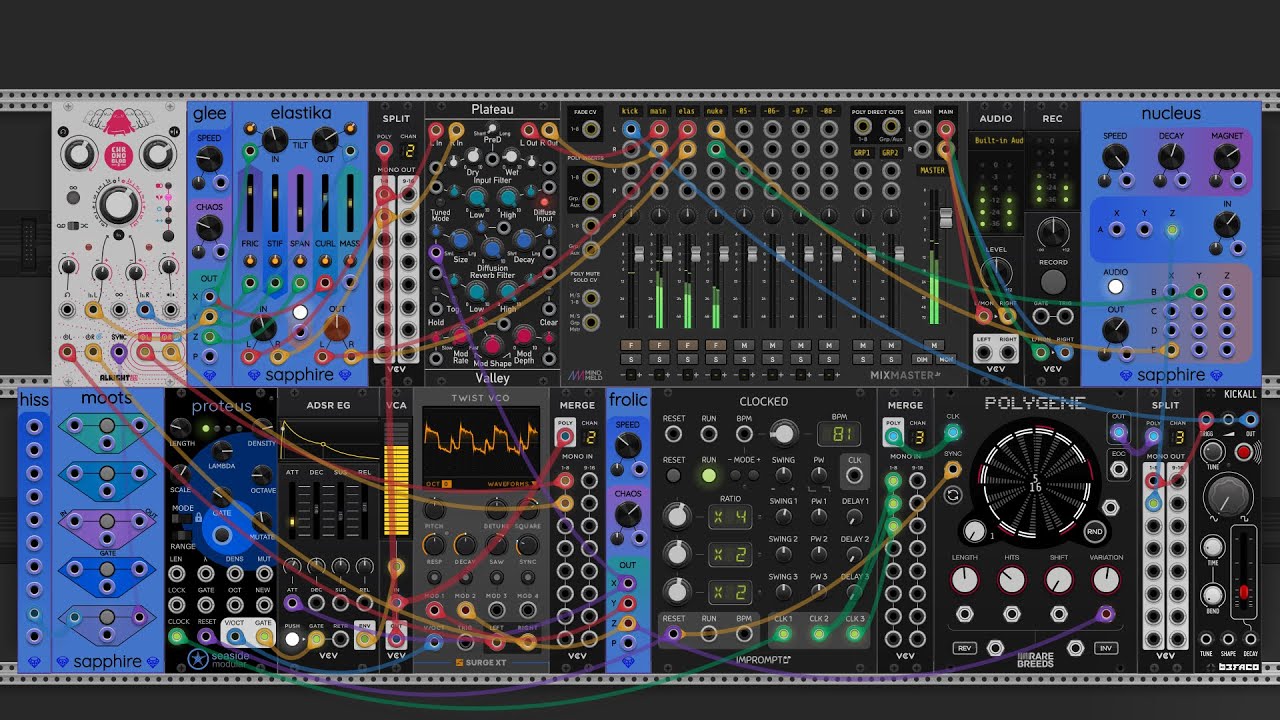Click the Merge CHAN 3 display beside Polygene
Screen dimensions: 1280x720
click(917, 438)
